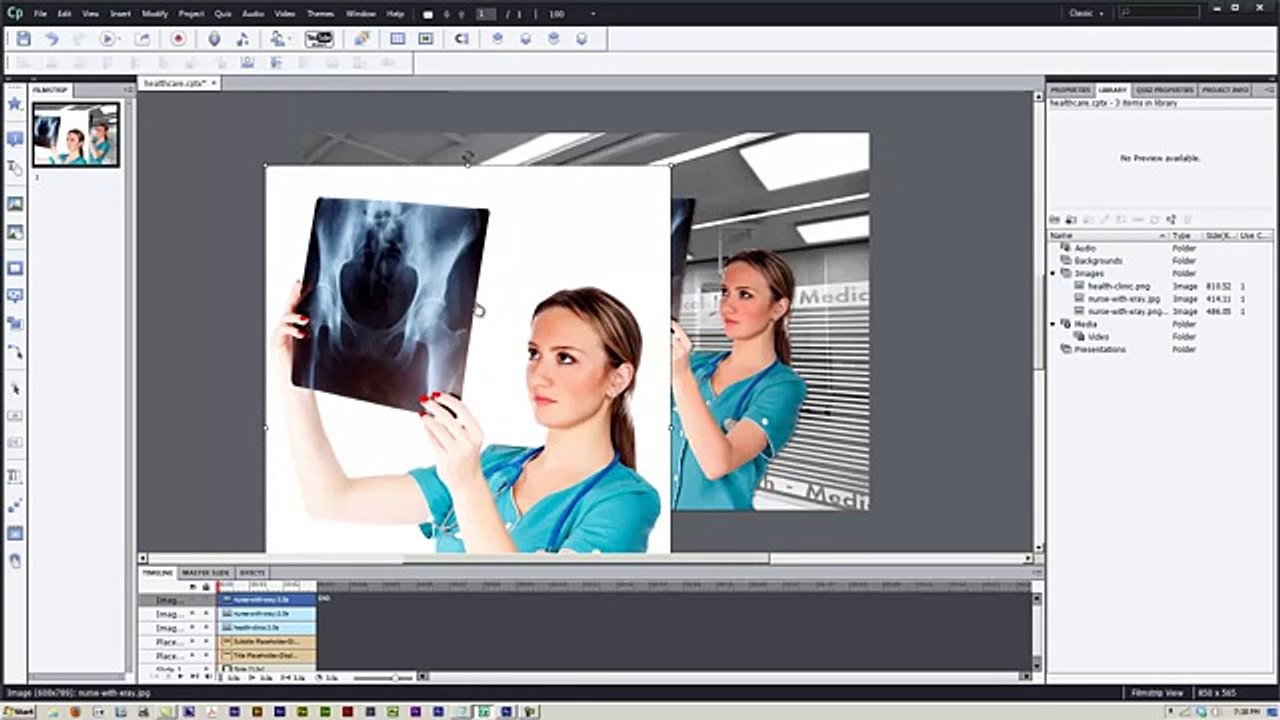Click the stage horizontal scrollbar
Viewport: 1280px width, 720px height.
pos(586,558)
